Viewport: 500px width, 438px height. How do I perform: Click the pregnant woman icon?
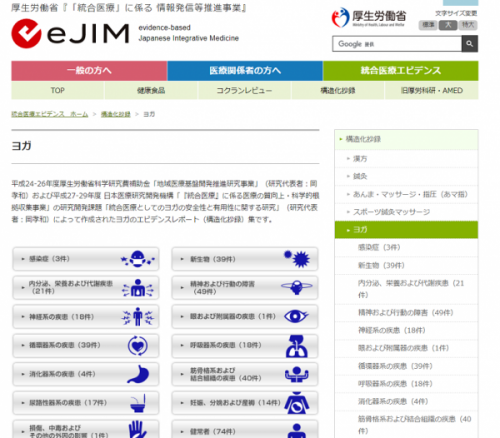point(296,403)
